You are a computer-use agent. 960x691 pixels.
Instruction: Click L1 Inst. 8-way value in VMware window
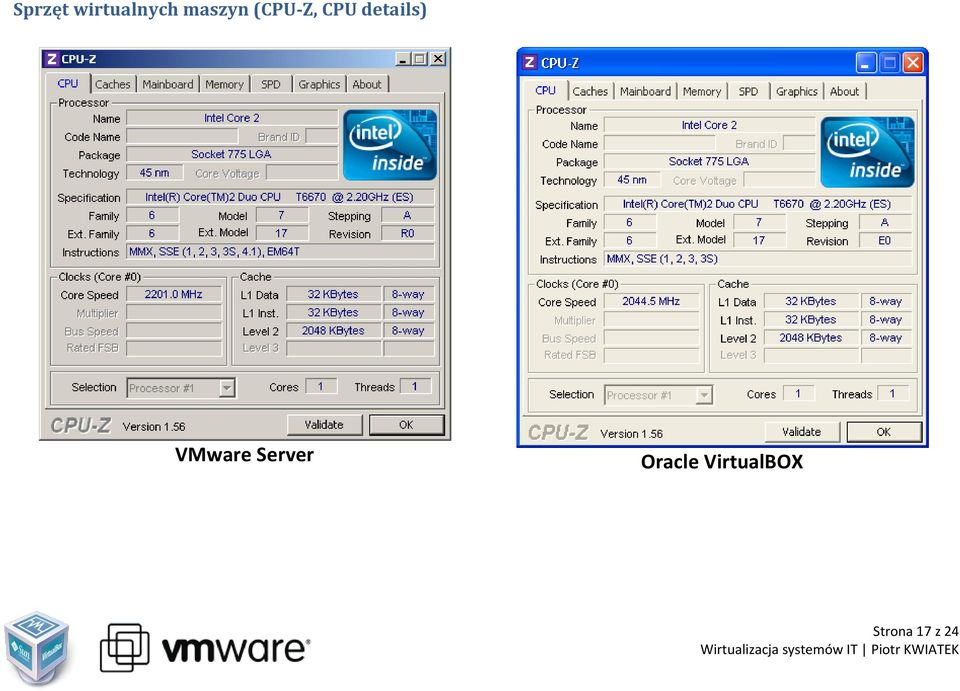point(408,312)
